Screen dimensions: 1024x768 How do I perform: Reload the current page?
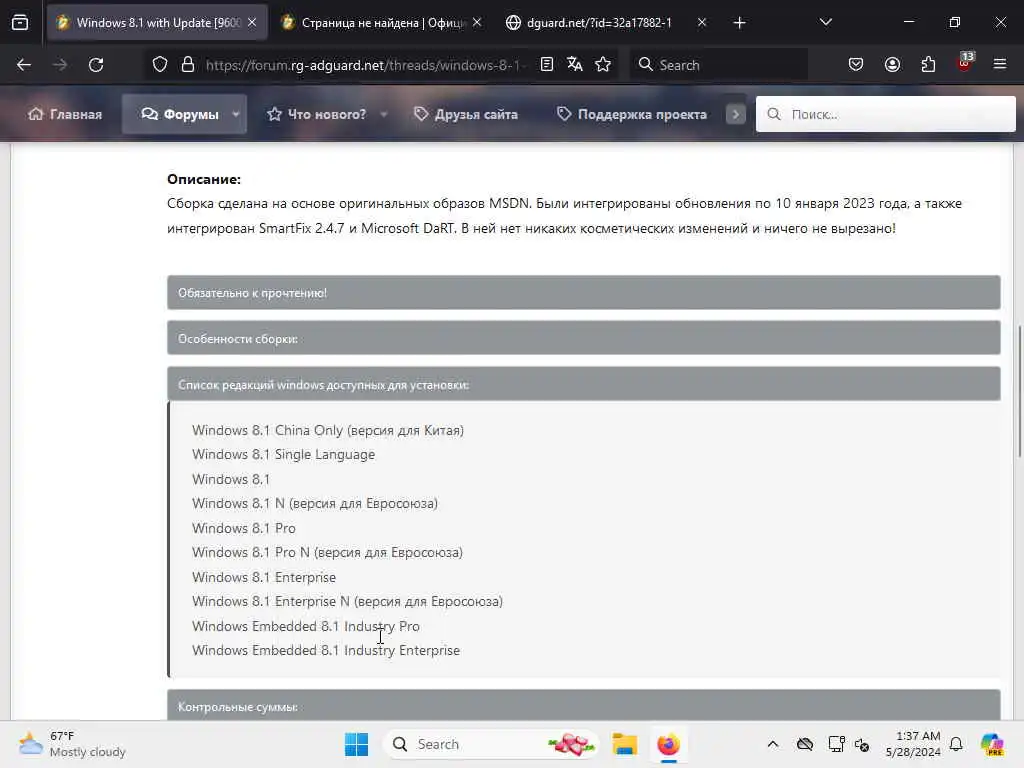[x=96, y=65]
